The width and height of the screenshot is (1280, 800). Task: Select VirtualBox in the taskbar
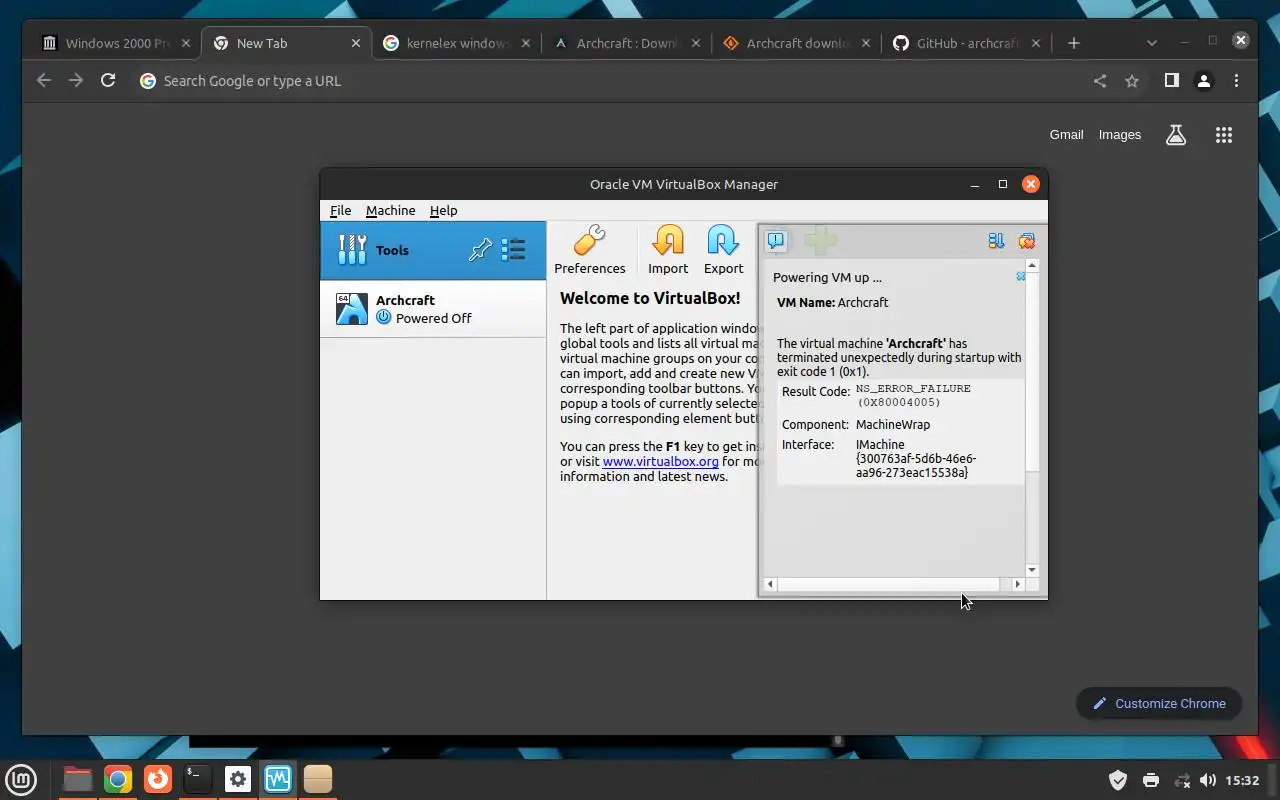click(278, 779)
